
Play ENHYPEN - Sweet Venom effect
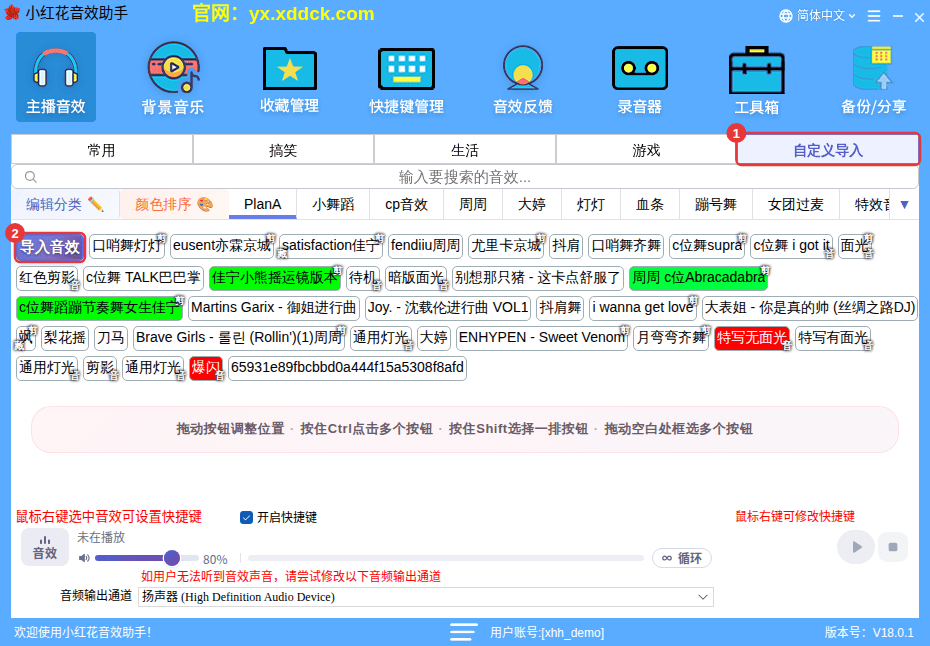[x=542, y=338]
